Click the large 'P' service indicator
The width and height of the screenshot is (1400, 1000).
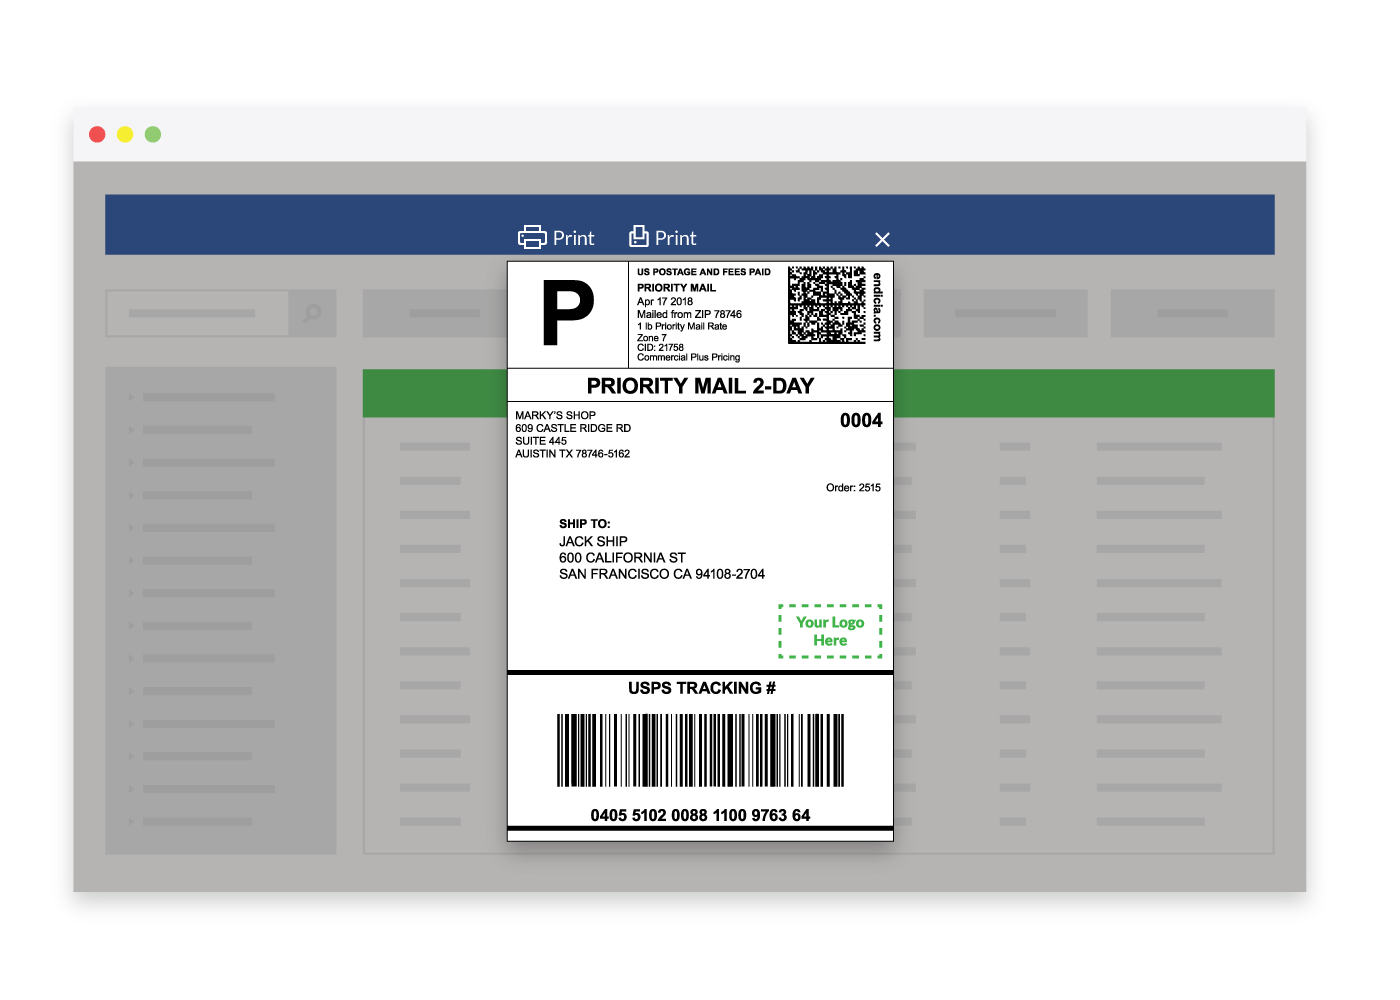(x=568, y=314)
